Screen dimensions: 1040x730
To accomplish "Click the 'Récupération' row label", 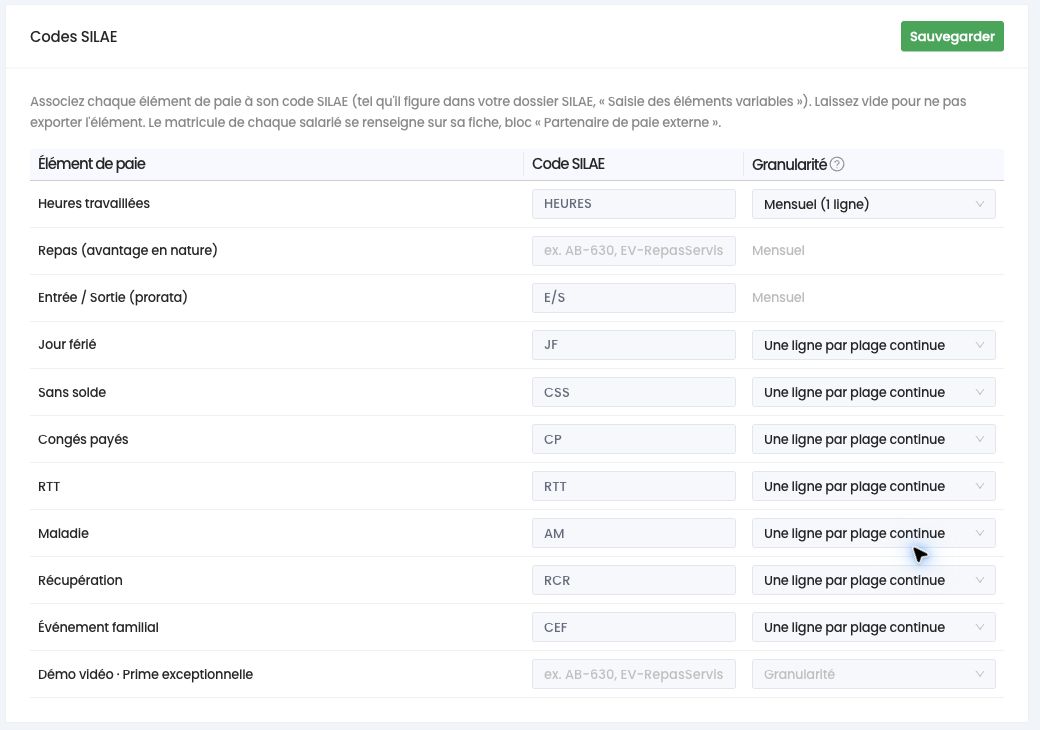I will (80, 581).
